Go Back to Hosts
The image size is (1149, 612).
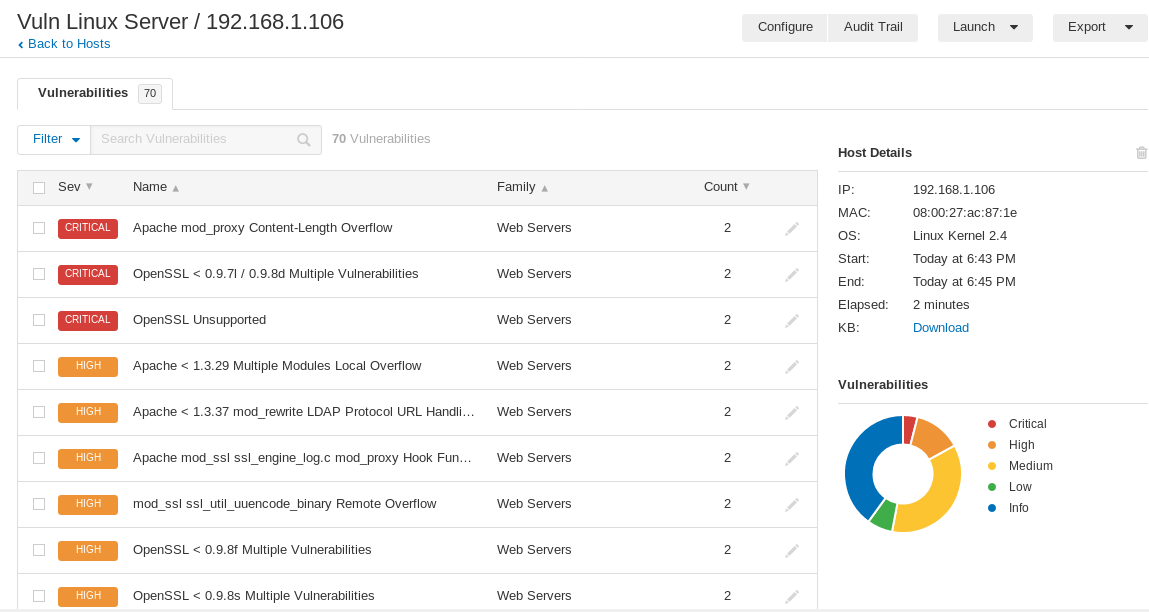coord(68,44)
